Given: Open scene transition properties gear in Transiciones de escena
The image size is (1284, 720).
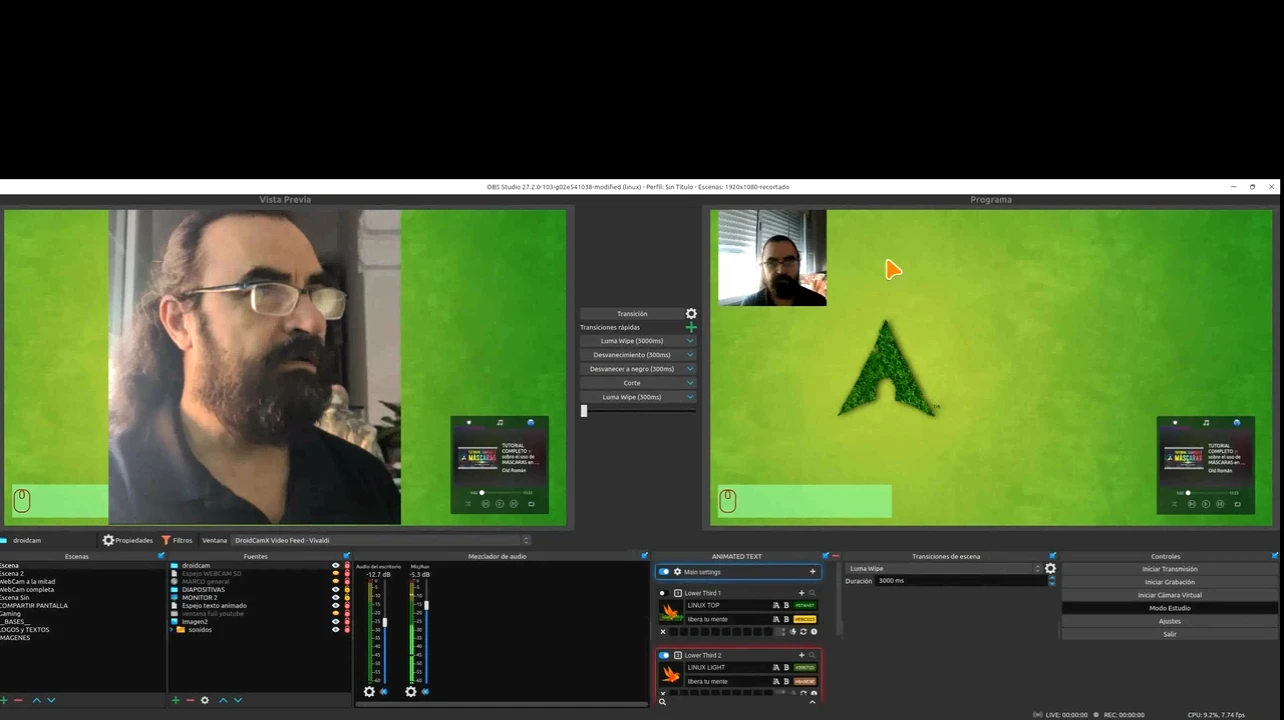Looking at the screenshot, I should pos(1050,568).
